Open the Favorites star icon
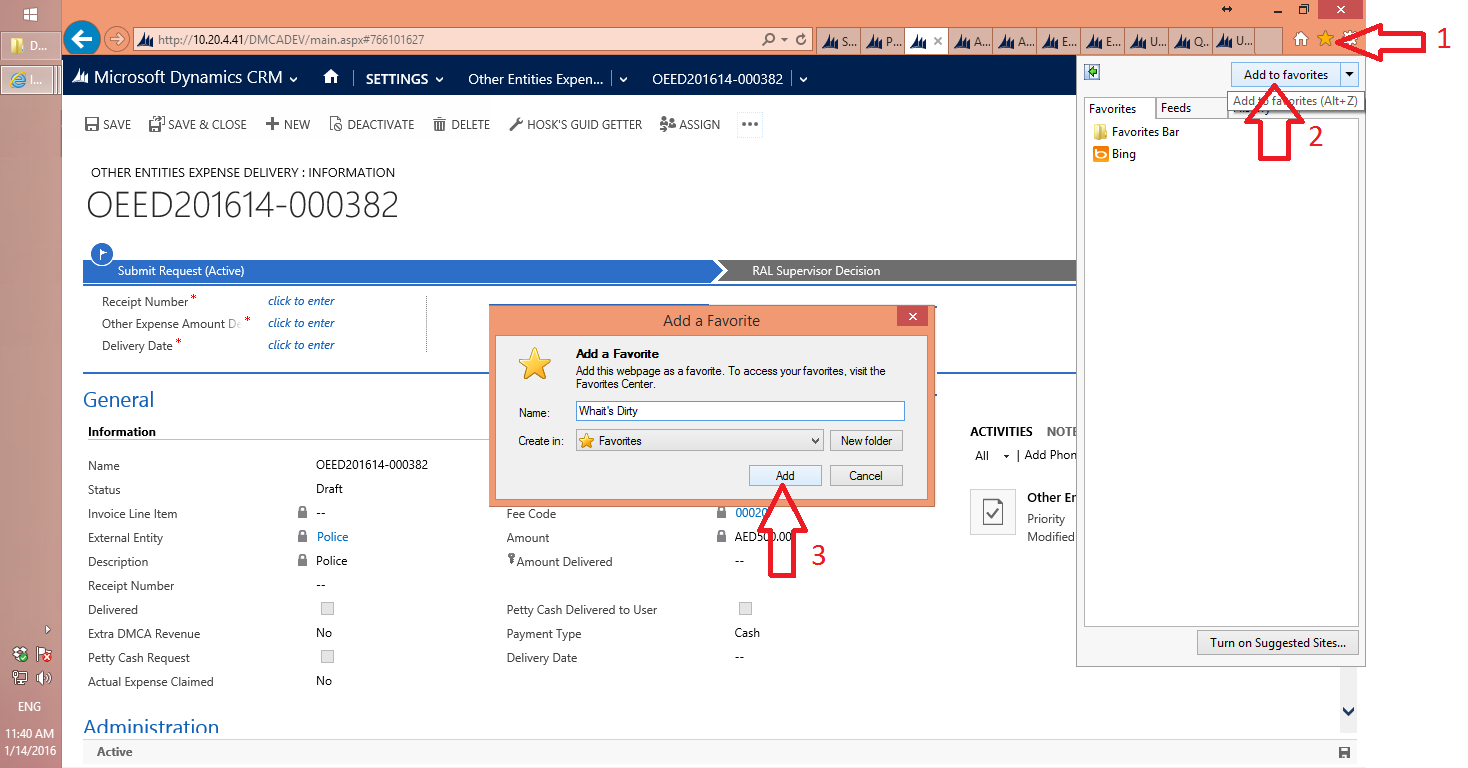This screenshot has width=1468, height=768. coord(1325,39)
